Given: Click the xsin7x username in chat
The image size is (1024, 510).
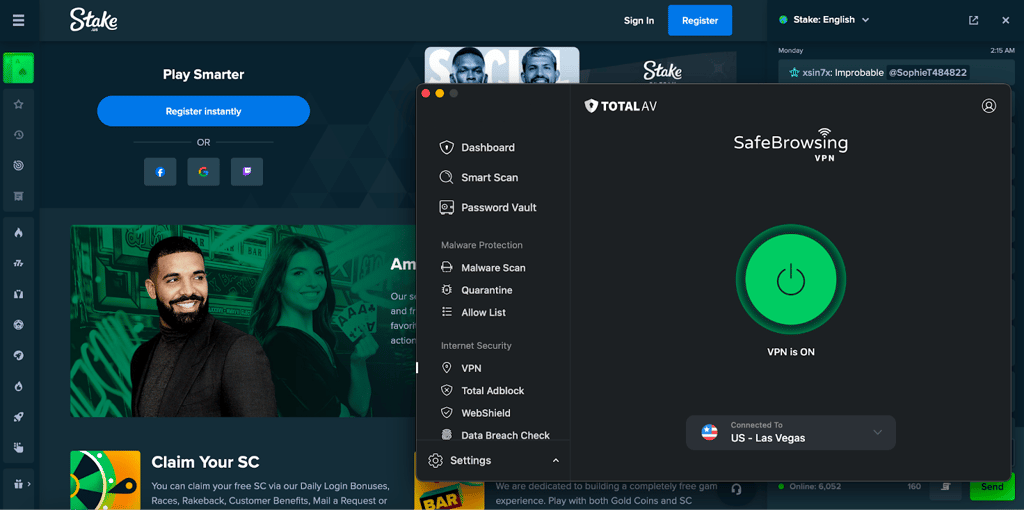Looking at the screenshot, I should point(818,72).
